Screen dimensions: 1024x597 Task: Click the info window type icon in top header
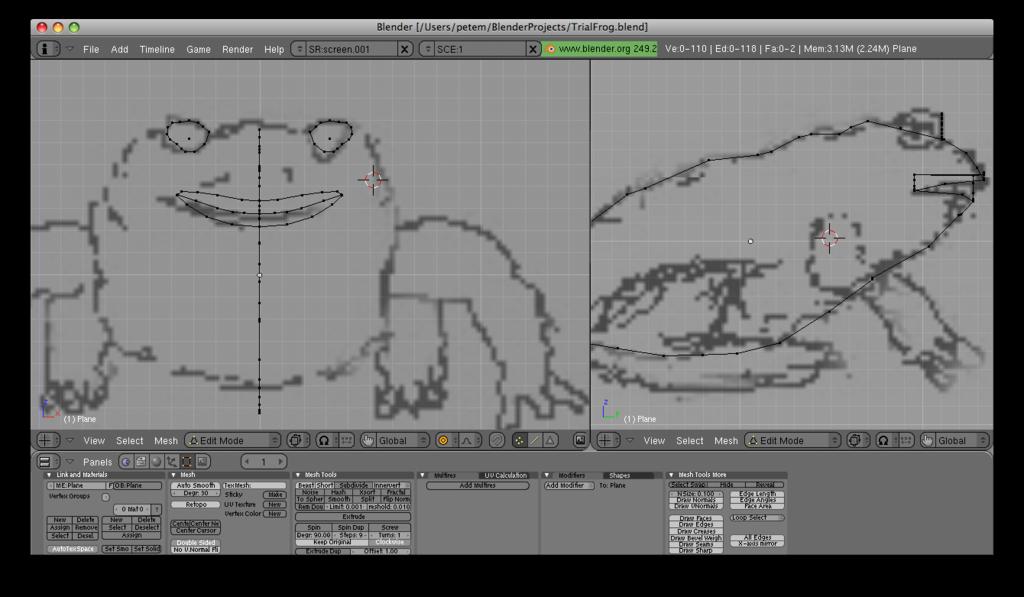46,49
